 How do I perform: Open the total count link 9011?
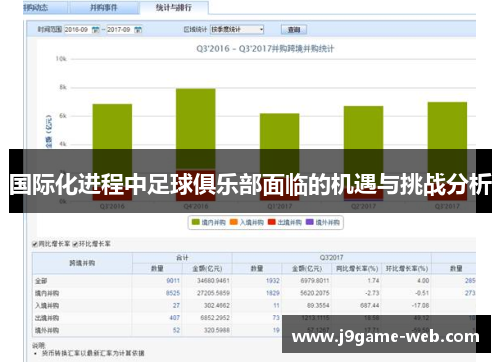[173, 281]
